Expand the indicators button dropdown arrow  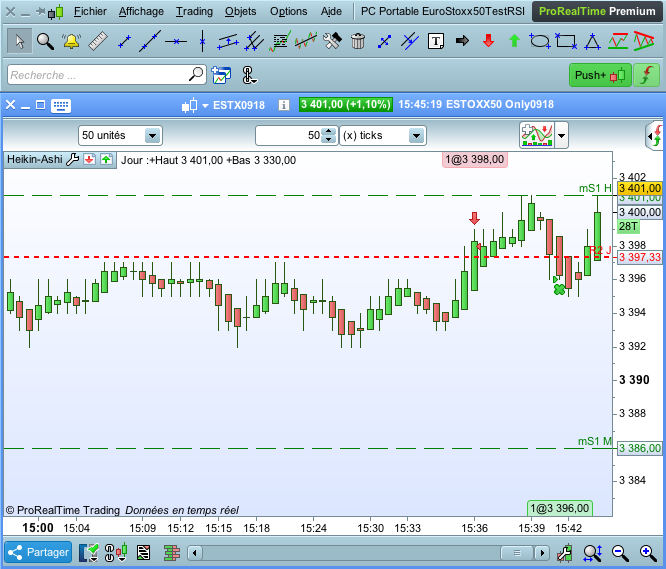click(562, 136)
